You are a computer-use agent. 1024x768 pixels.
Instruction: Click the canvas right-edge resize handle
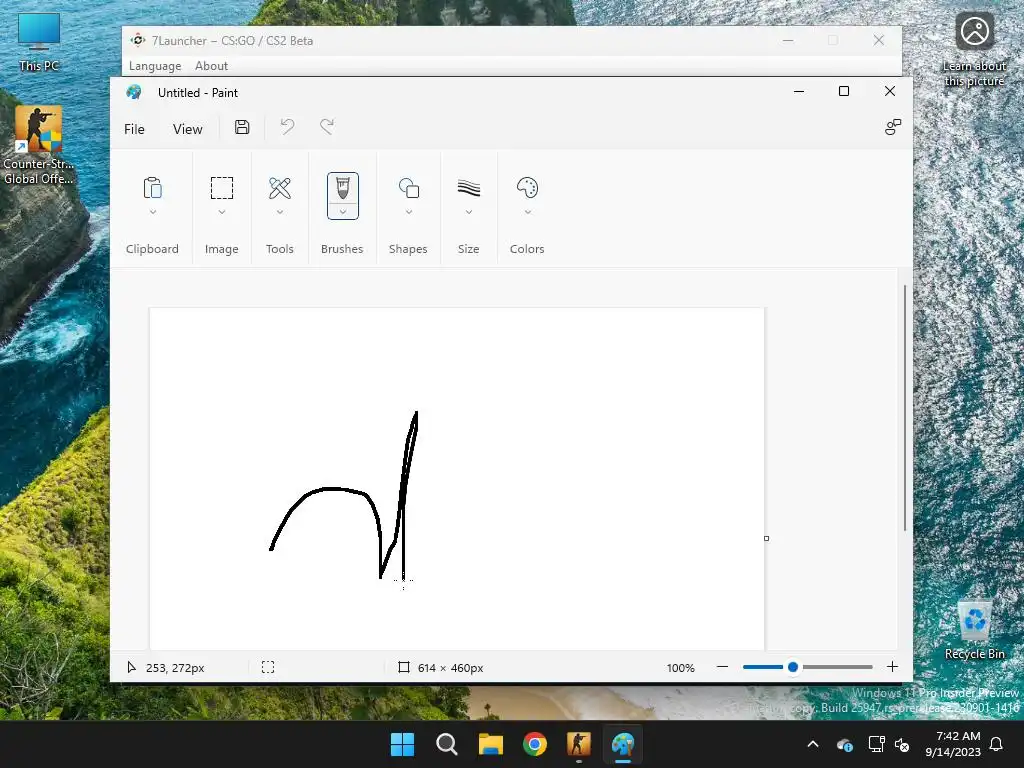[767, 538]
